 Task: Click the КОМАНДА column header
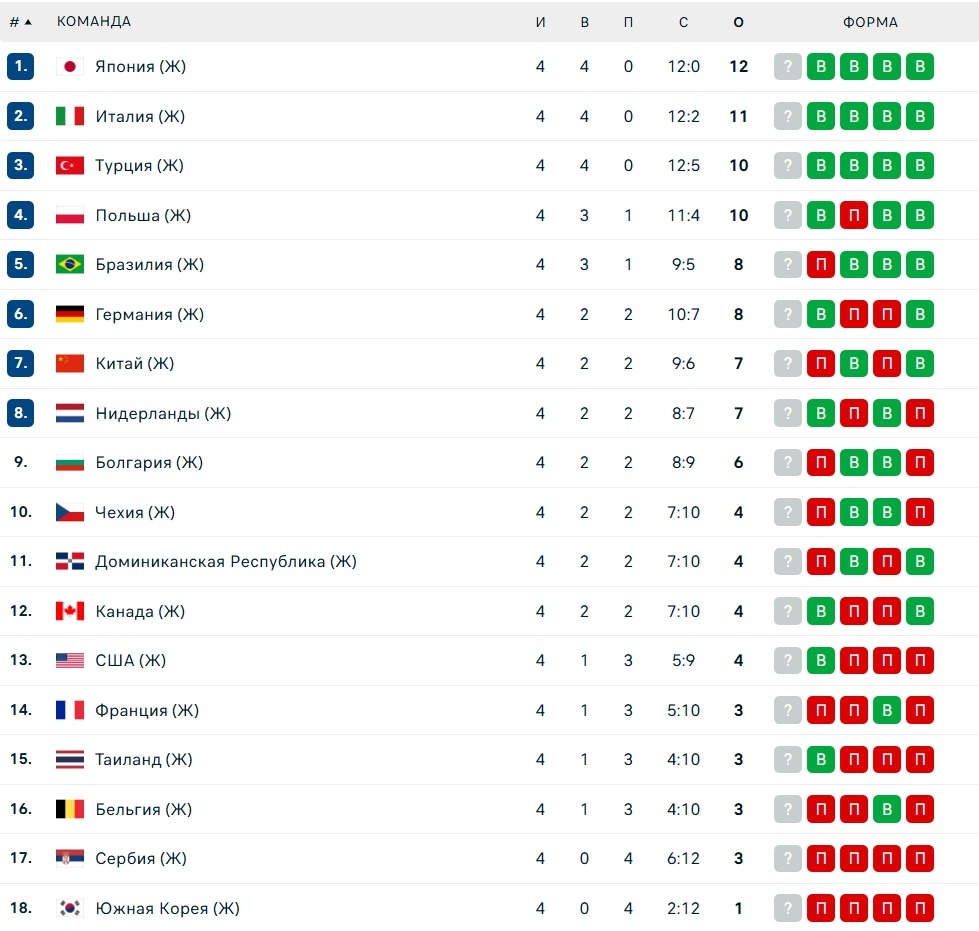coord(94,21)
